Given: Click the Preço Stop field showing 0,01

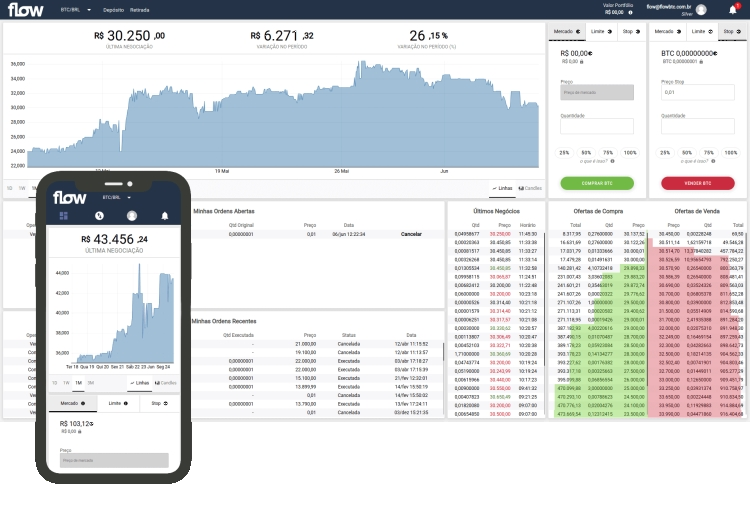Looking at the screenshot, I should 698,92.
